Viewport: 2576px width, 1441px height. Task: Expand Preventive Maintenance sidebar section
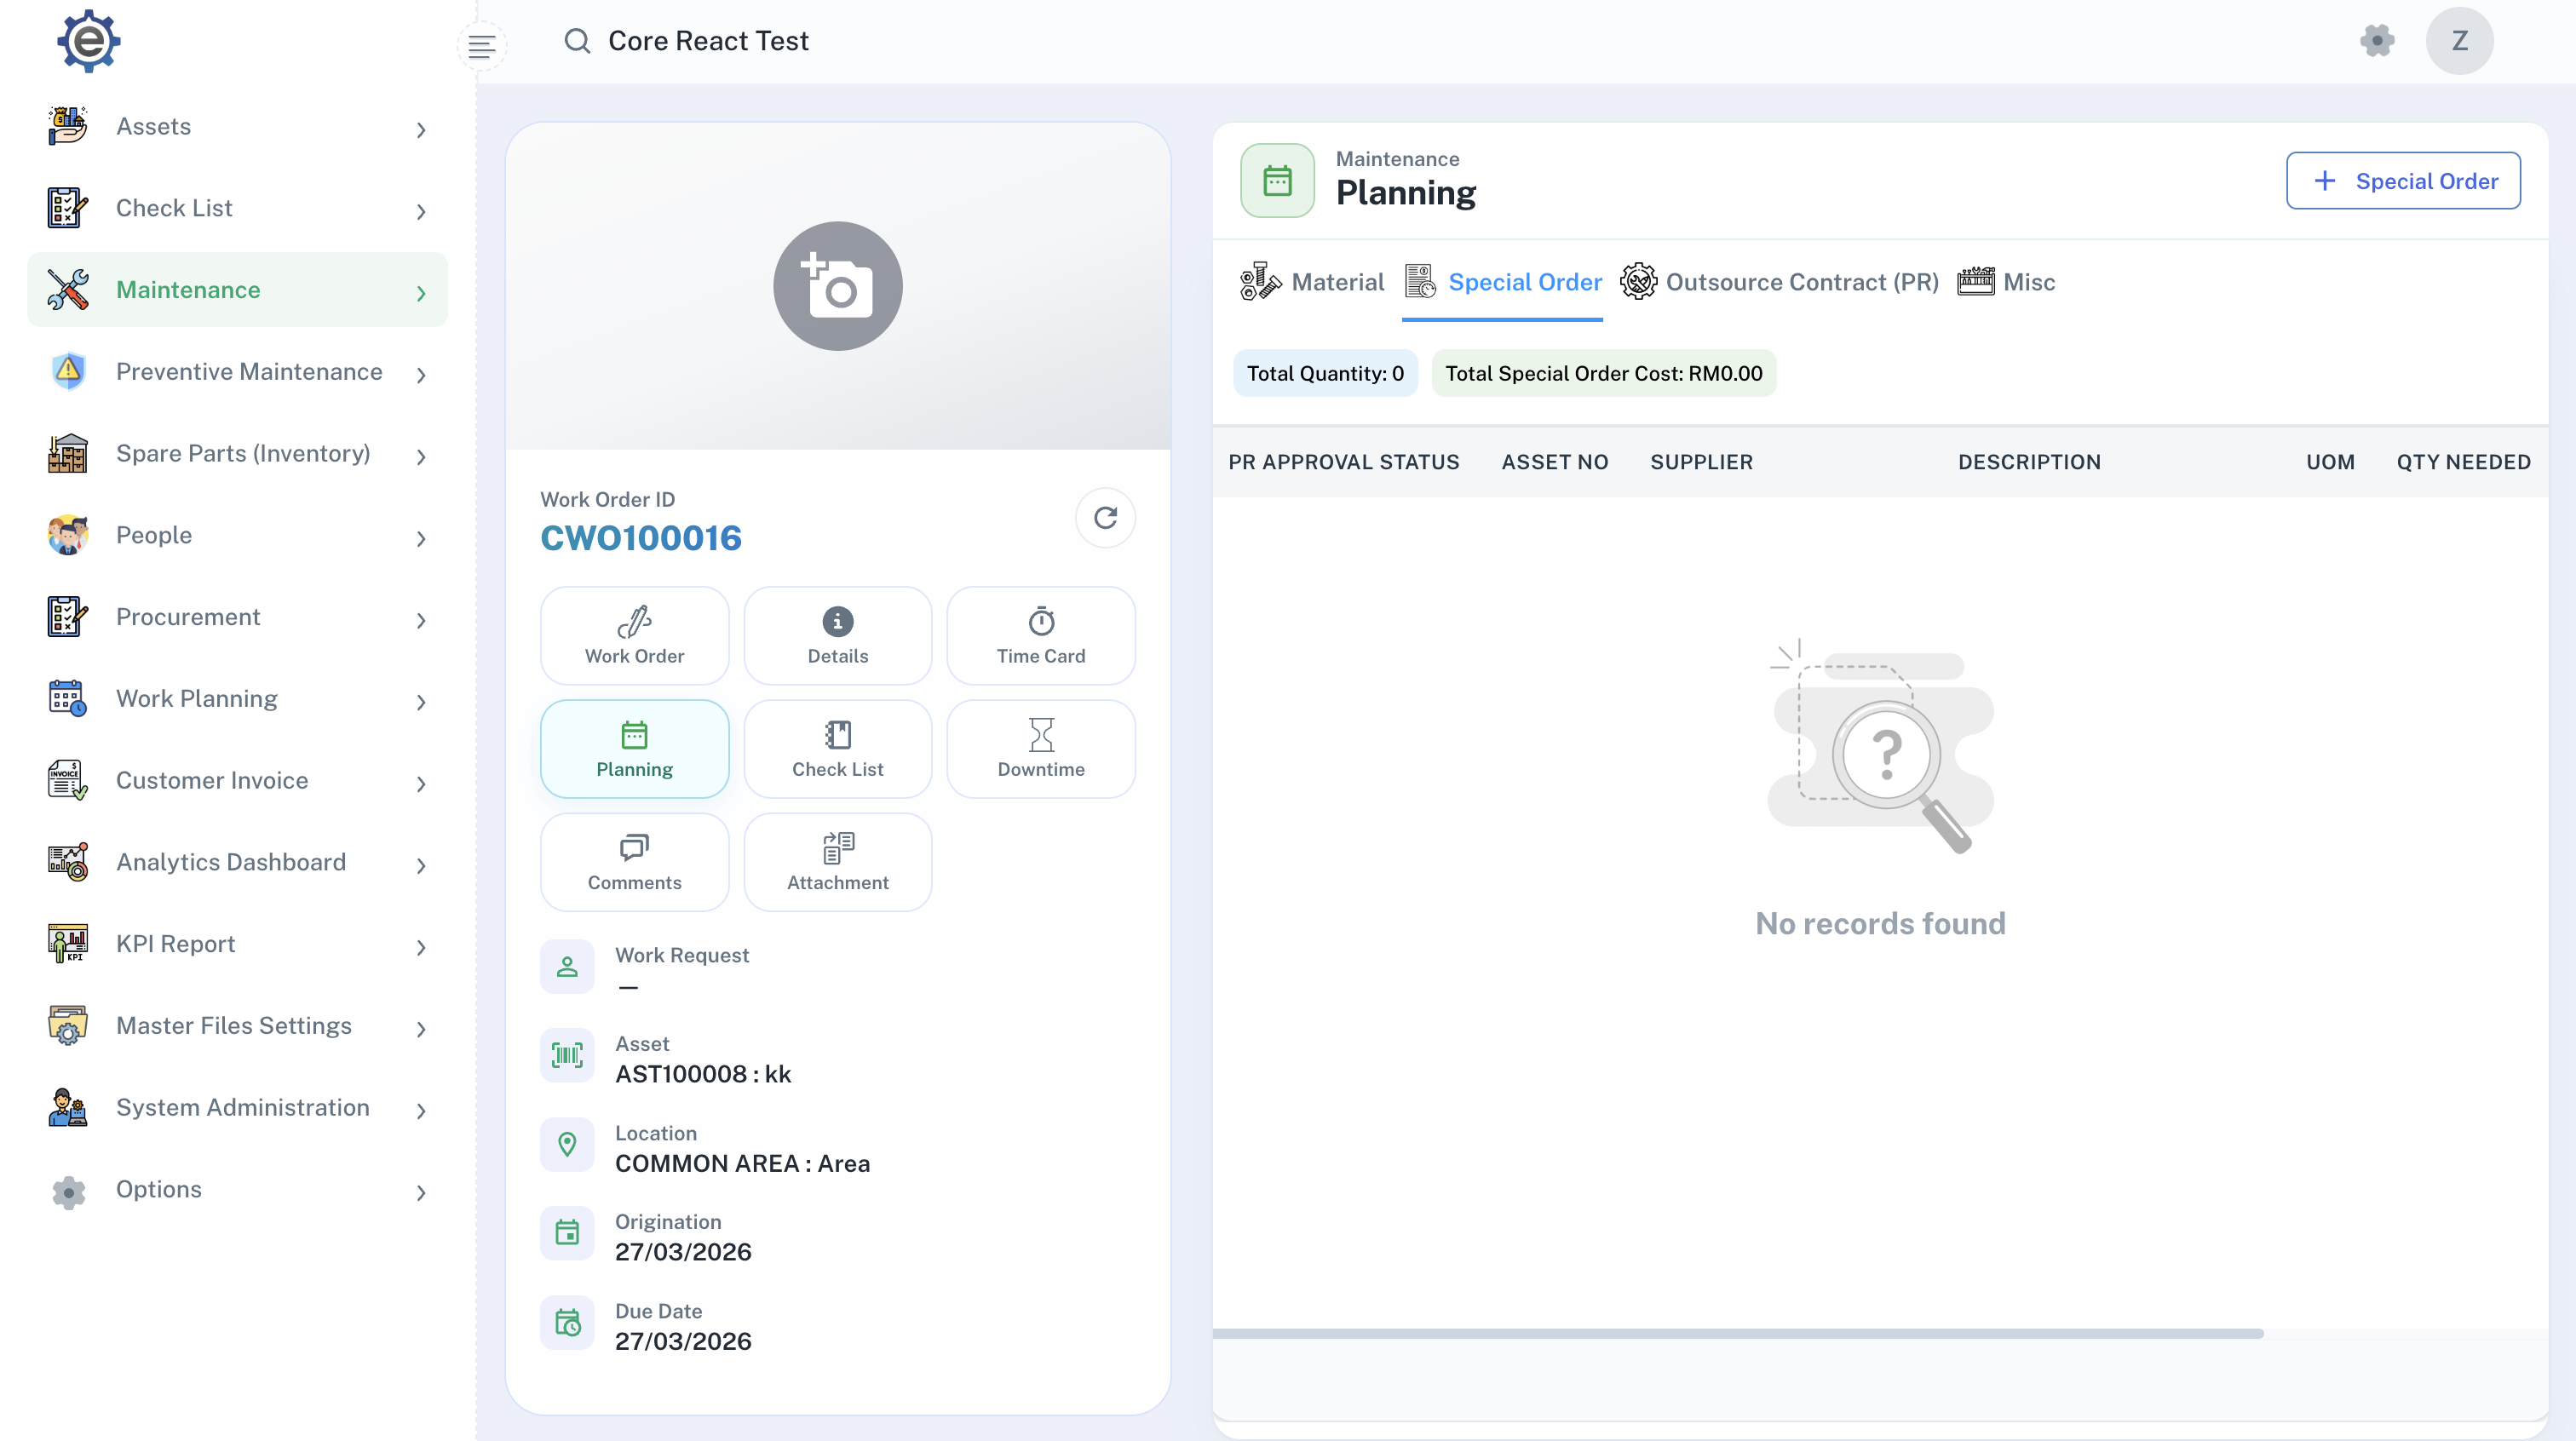237,372
